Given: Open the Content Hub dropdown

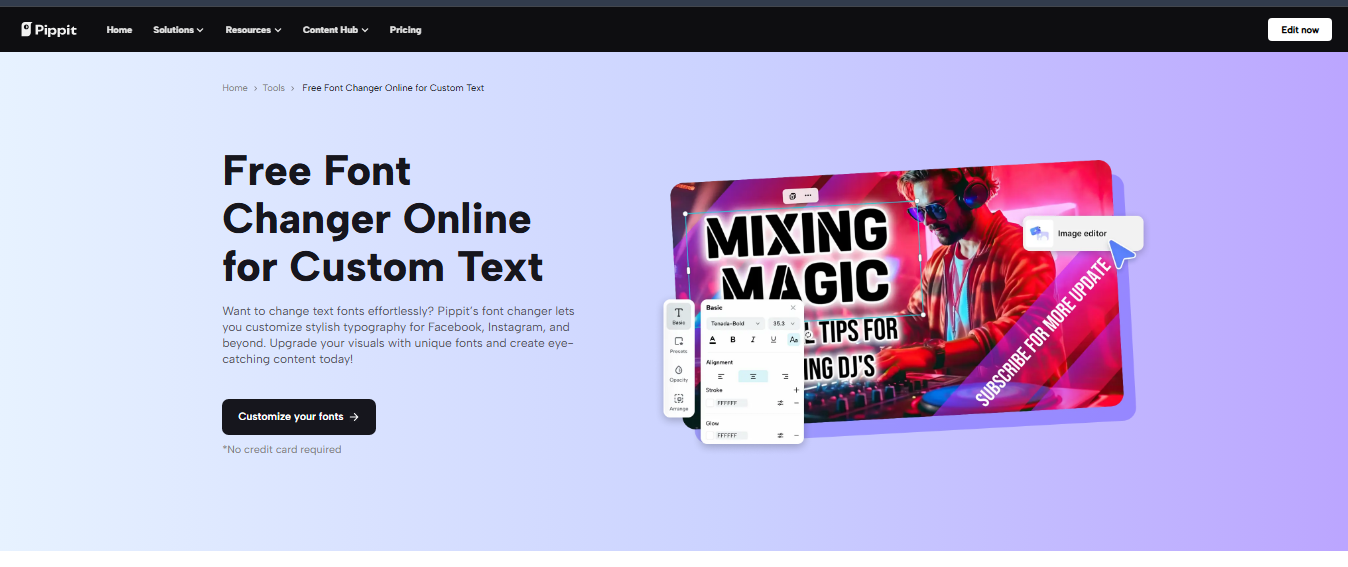Looking at the screenshot, I should coord(335,30).
